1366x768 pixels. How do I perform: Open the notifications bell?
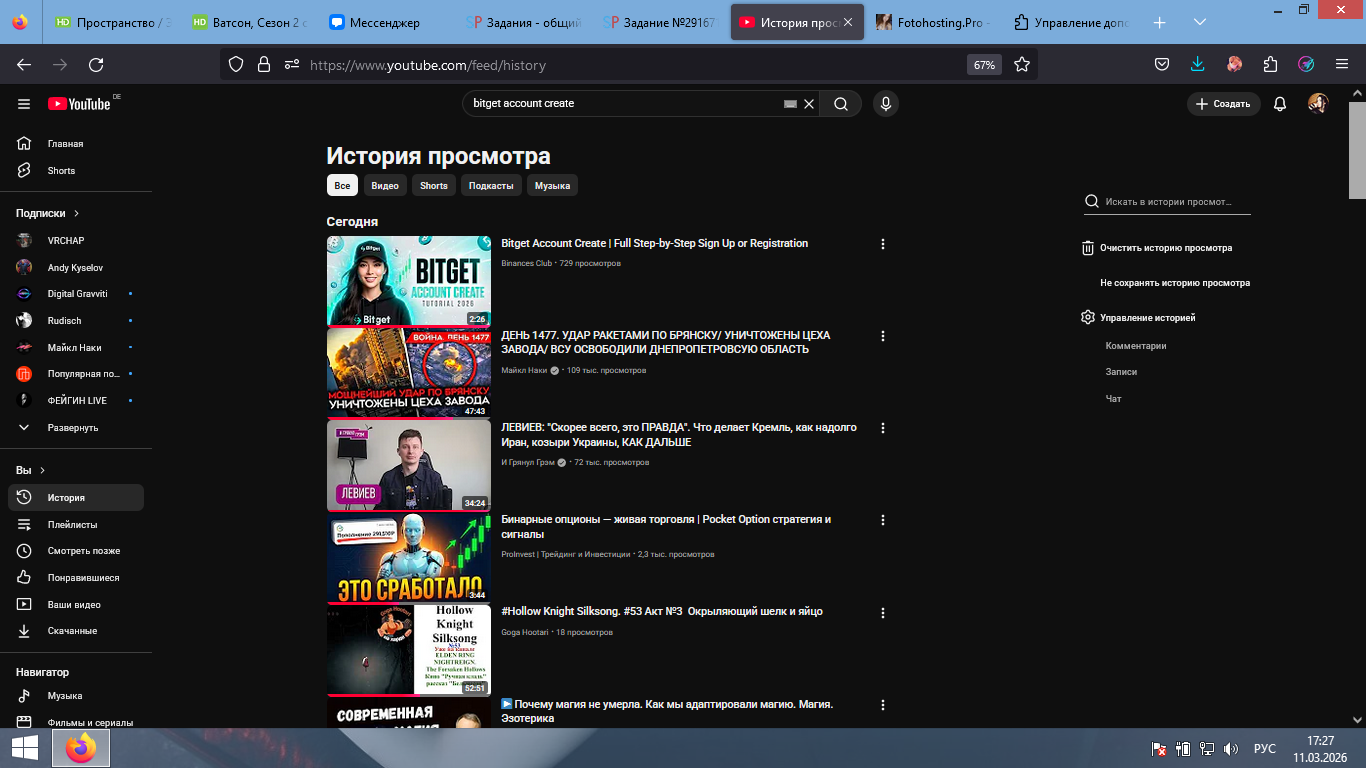point(1279,104)
